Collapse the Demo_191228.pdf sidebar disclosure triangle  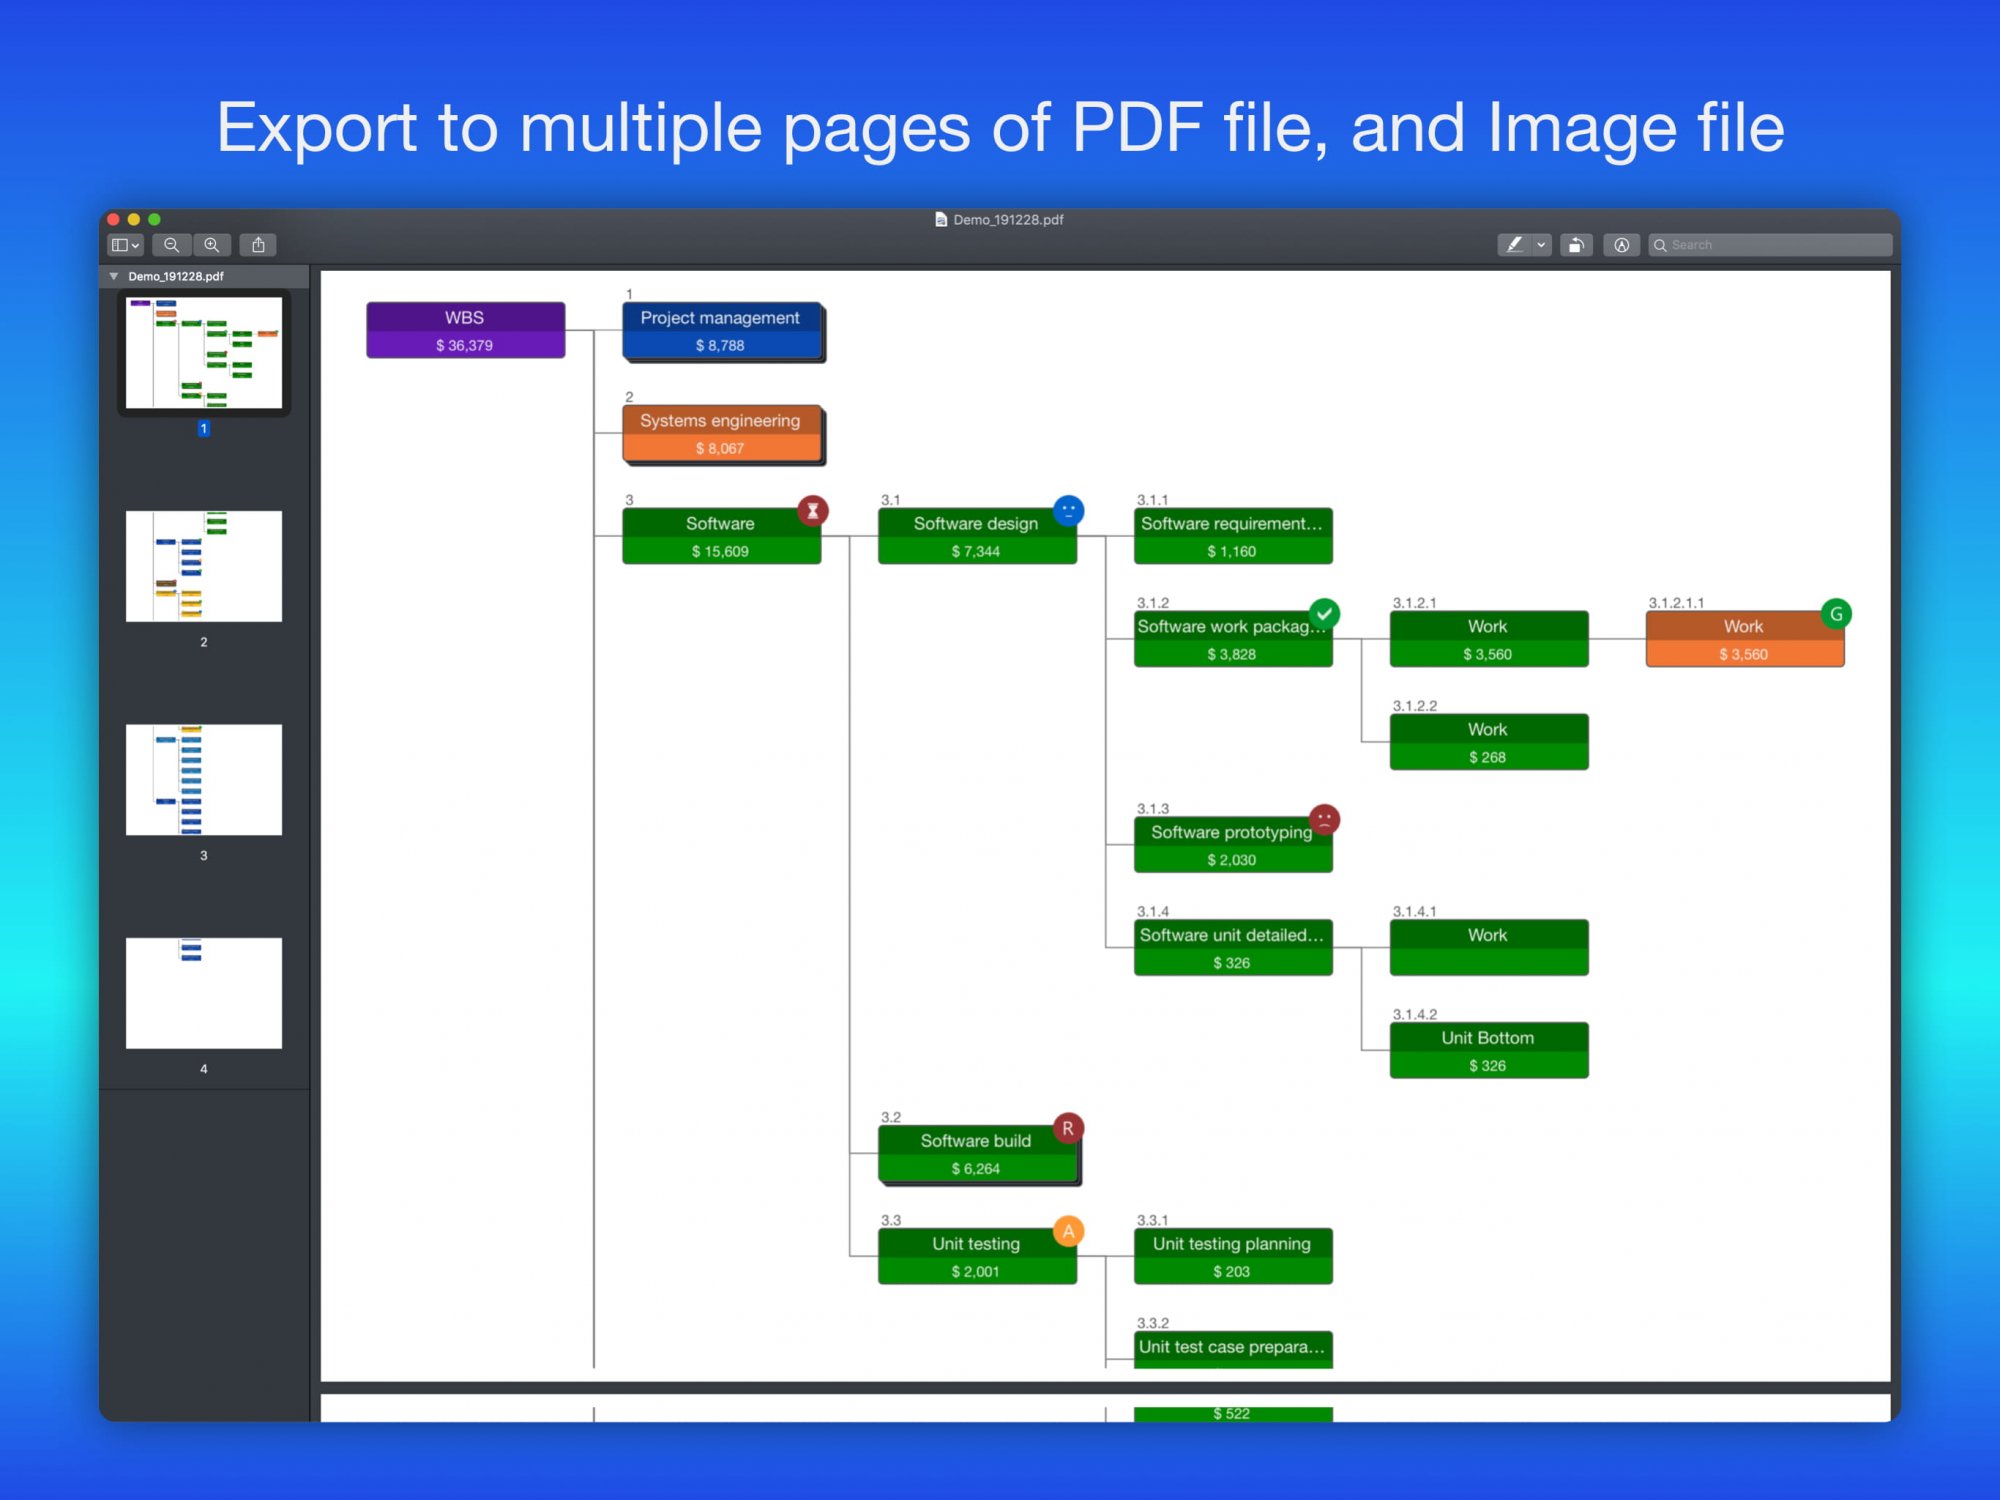114,277
